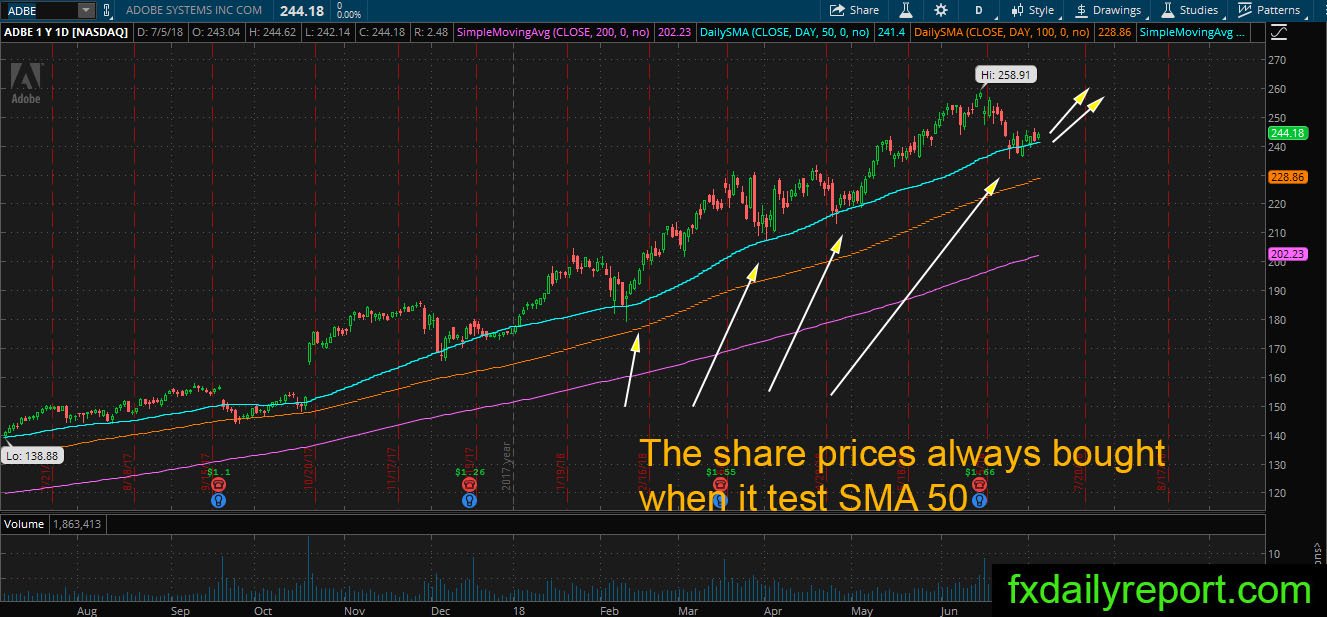
Task: Click the 260 level on price axis
Action: tap(1276, 88)
